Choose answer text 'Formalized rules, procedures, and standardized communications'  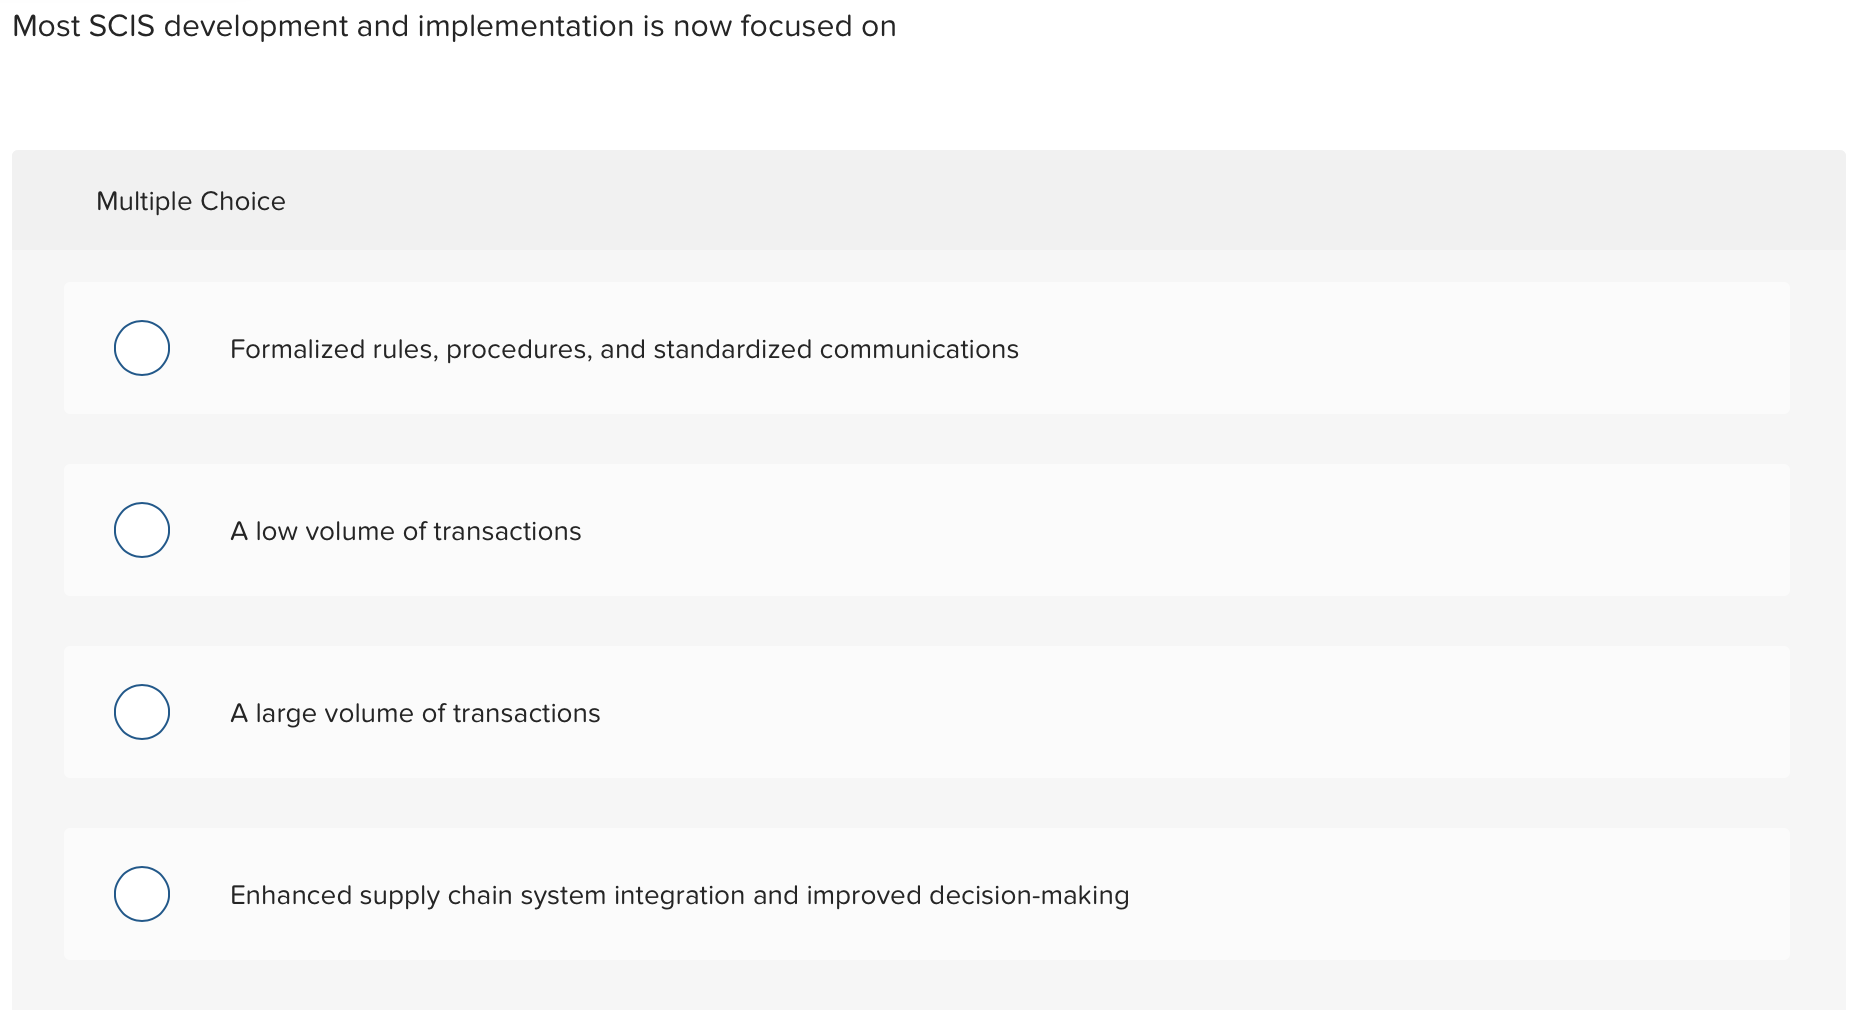coord(624,349)
